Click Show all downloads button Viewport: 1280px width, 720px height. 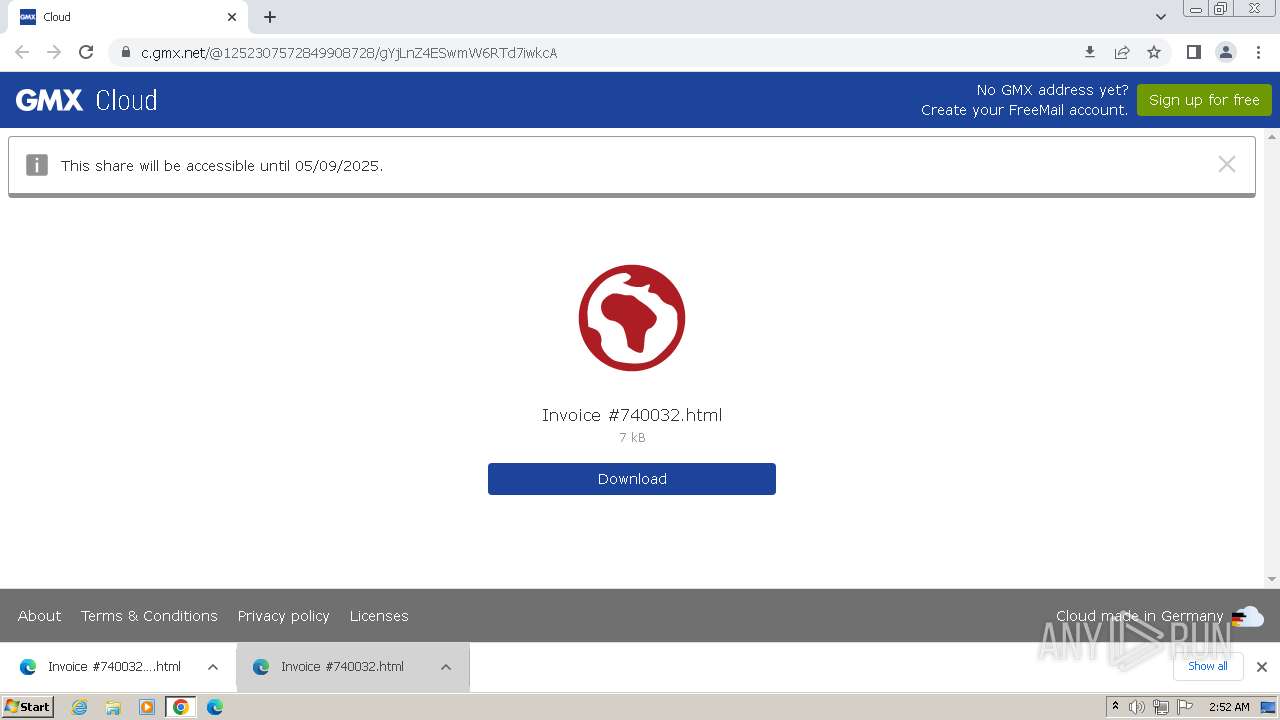(1207, 666)
